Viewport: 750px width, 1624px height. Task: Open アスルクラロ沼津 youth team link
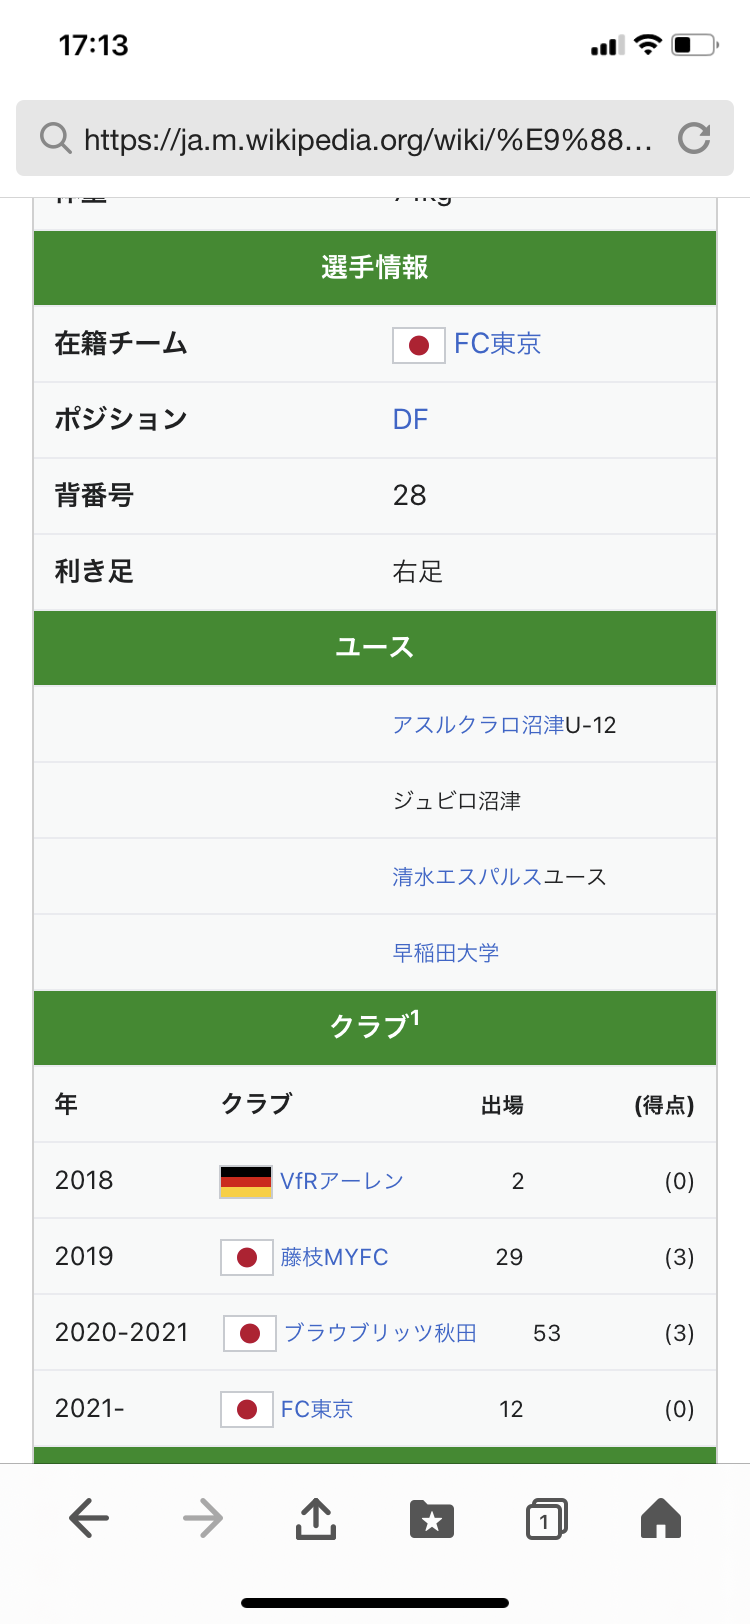pyautogui.click(x=479, y=725)
